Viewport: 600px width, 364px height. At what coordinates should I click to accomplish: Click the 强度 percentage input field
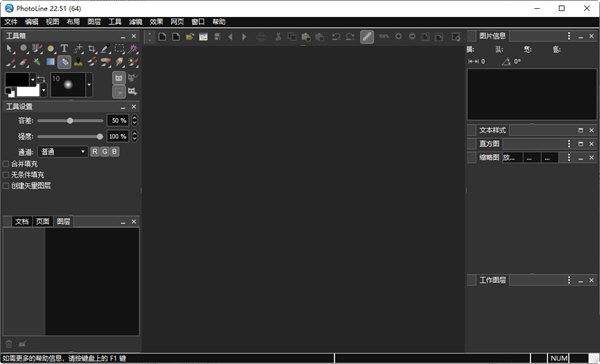[118, 136]
